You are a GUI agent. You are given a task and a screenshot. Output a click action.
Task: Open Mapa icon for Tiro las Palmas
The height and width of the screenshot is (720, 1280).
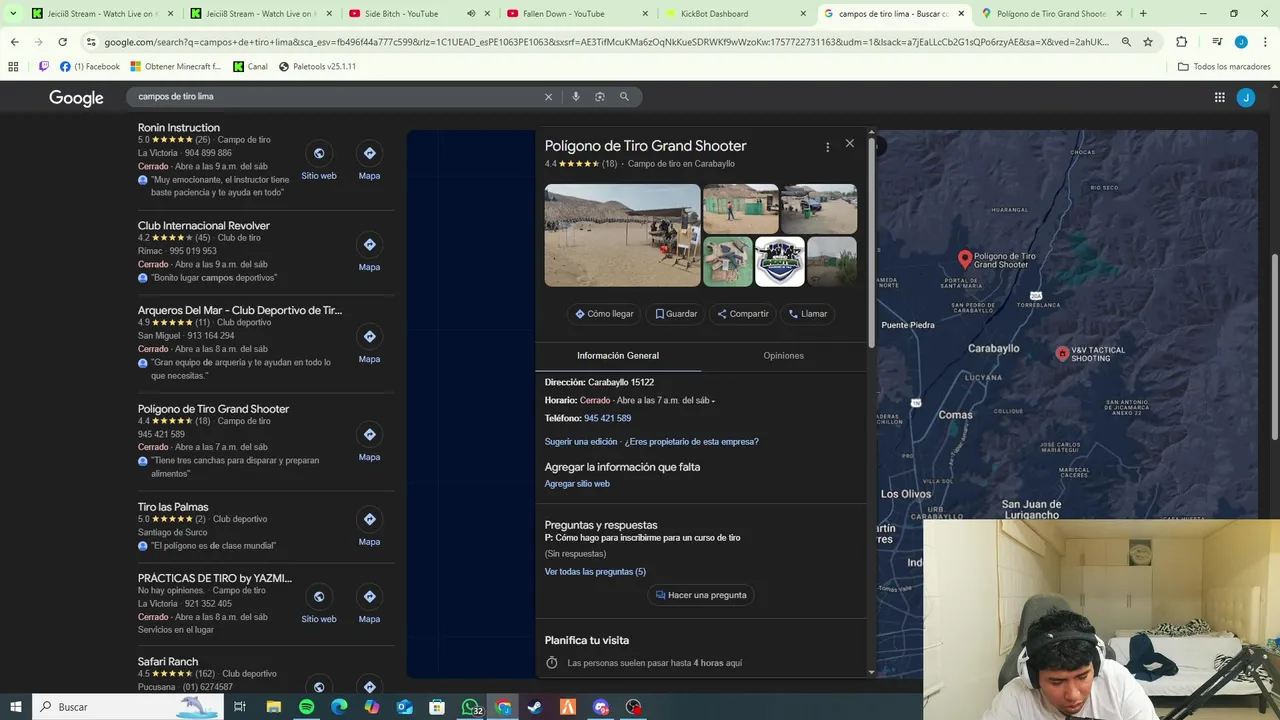point(369,519)
